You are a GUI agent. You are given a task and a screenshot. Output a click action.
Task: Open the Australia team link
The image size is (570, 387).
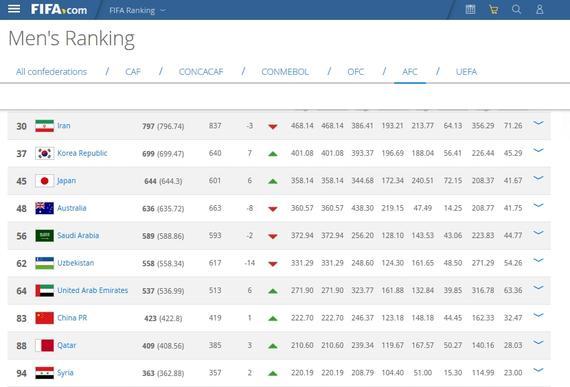[x=72, y=208]
